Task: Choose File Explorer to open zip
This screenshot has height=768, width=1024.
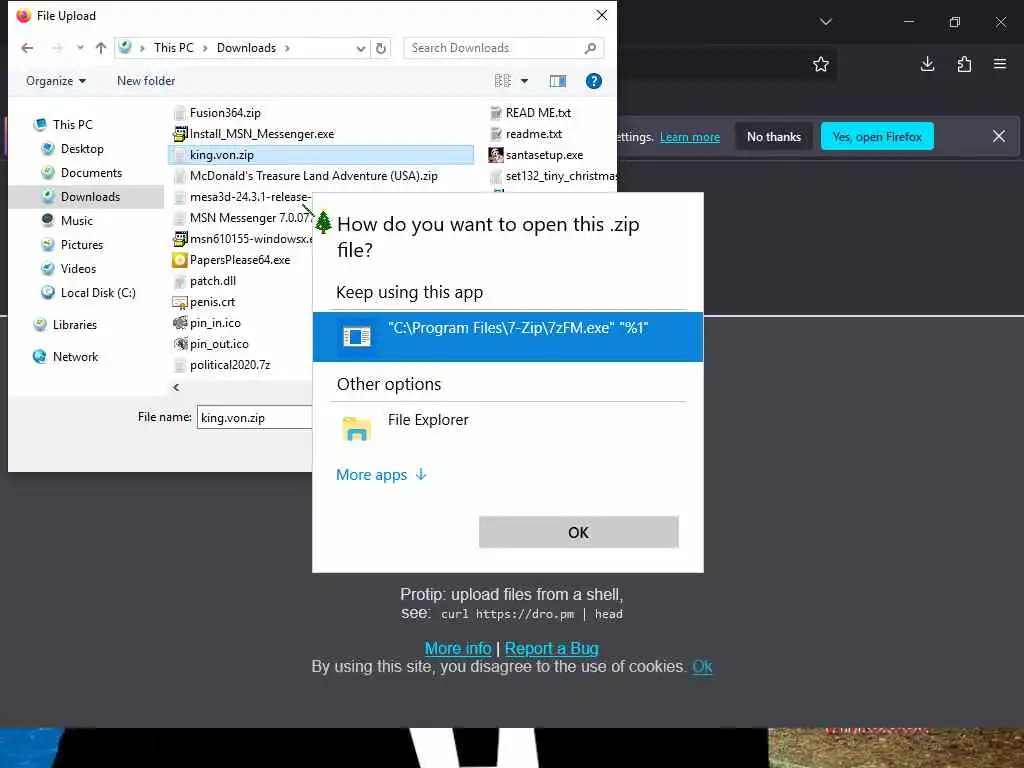Action: pyautogui.click(x=507, y=428)
